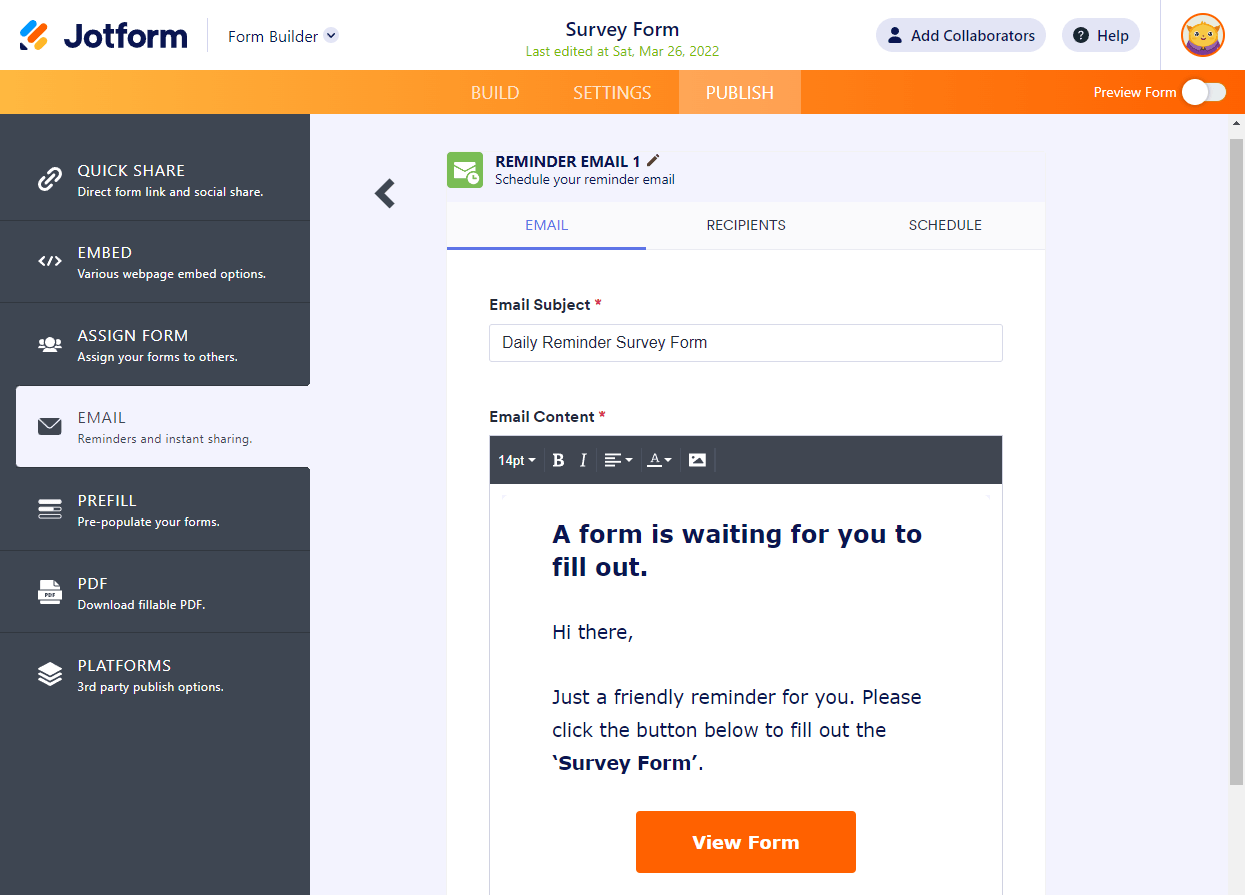The image size is (1245, 895).
Task: Toggle the Preview Form switch
Action: (x=1203, y=92)
